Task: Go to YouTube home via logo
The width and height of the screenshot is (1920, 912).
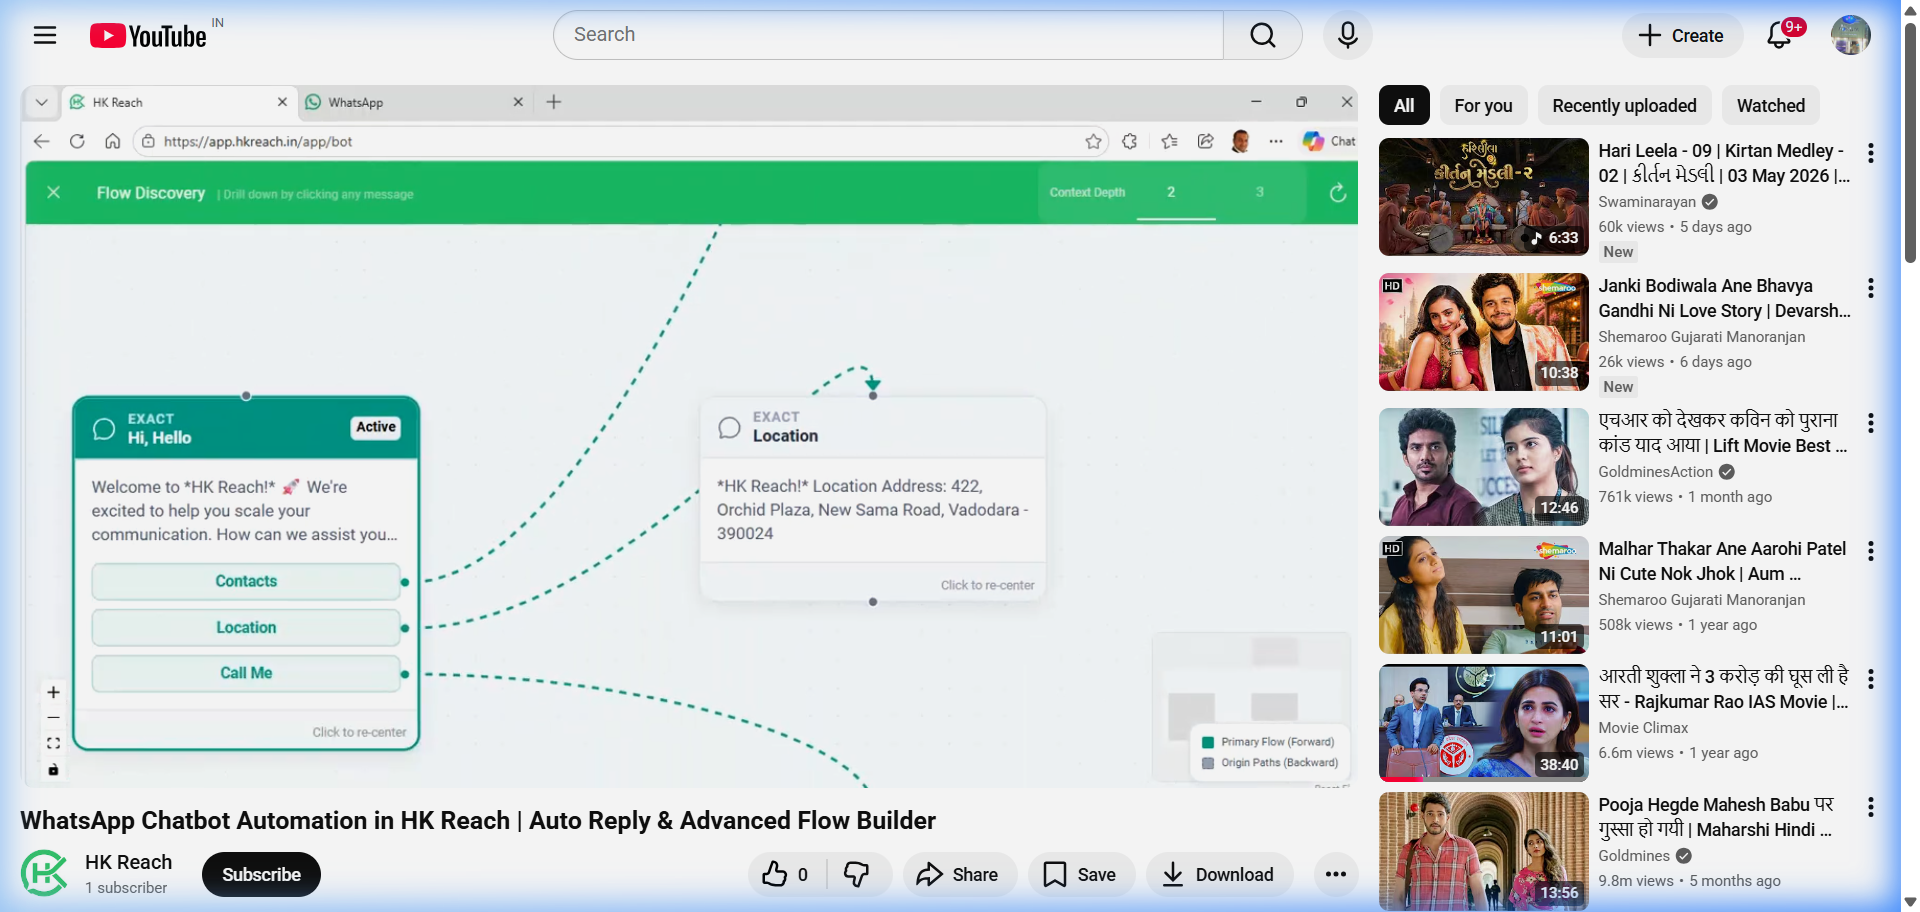Action: (148, 36)
